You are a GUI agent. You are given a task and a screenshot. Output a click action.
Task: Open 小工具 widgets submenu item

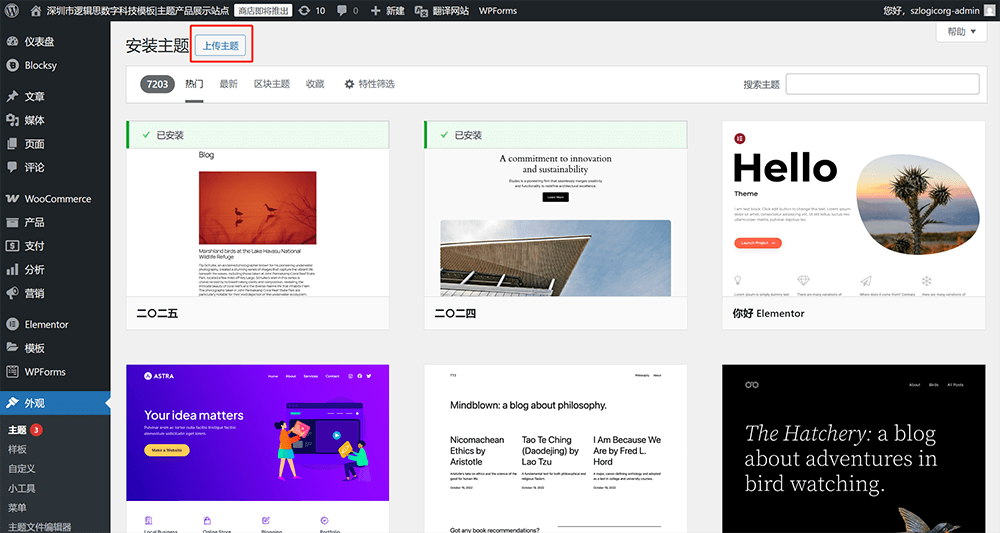pos(22,488)
